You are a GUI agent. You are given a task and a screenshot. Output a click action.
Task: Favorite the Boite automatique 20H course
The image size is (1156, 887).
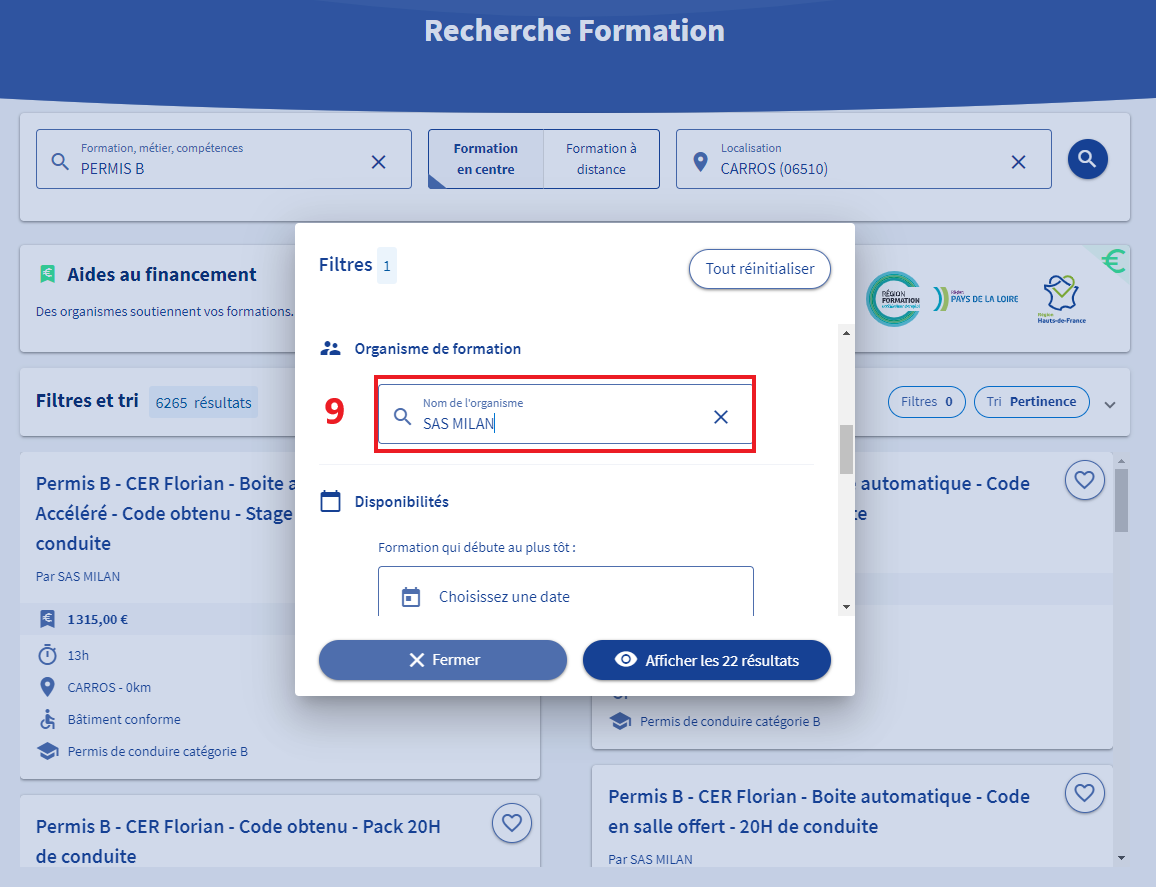pos(1084,793)
